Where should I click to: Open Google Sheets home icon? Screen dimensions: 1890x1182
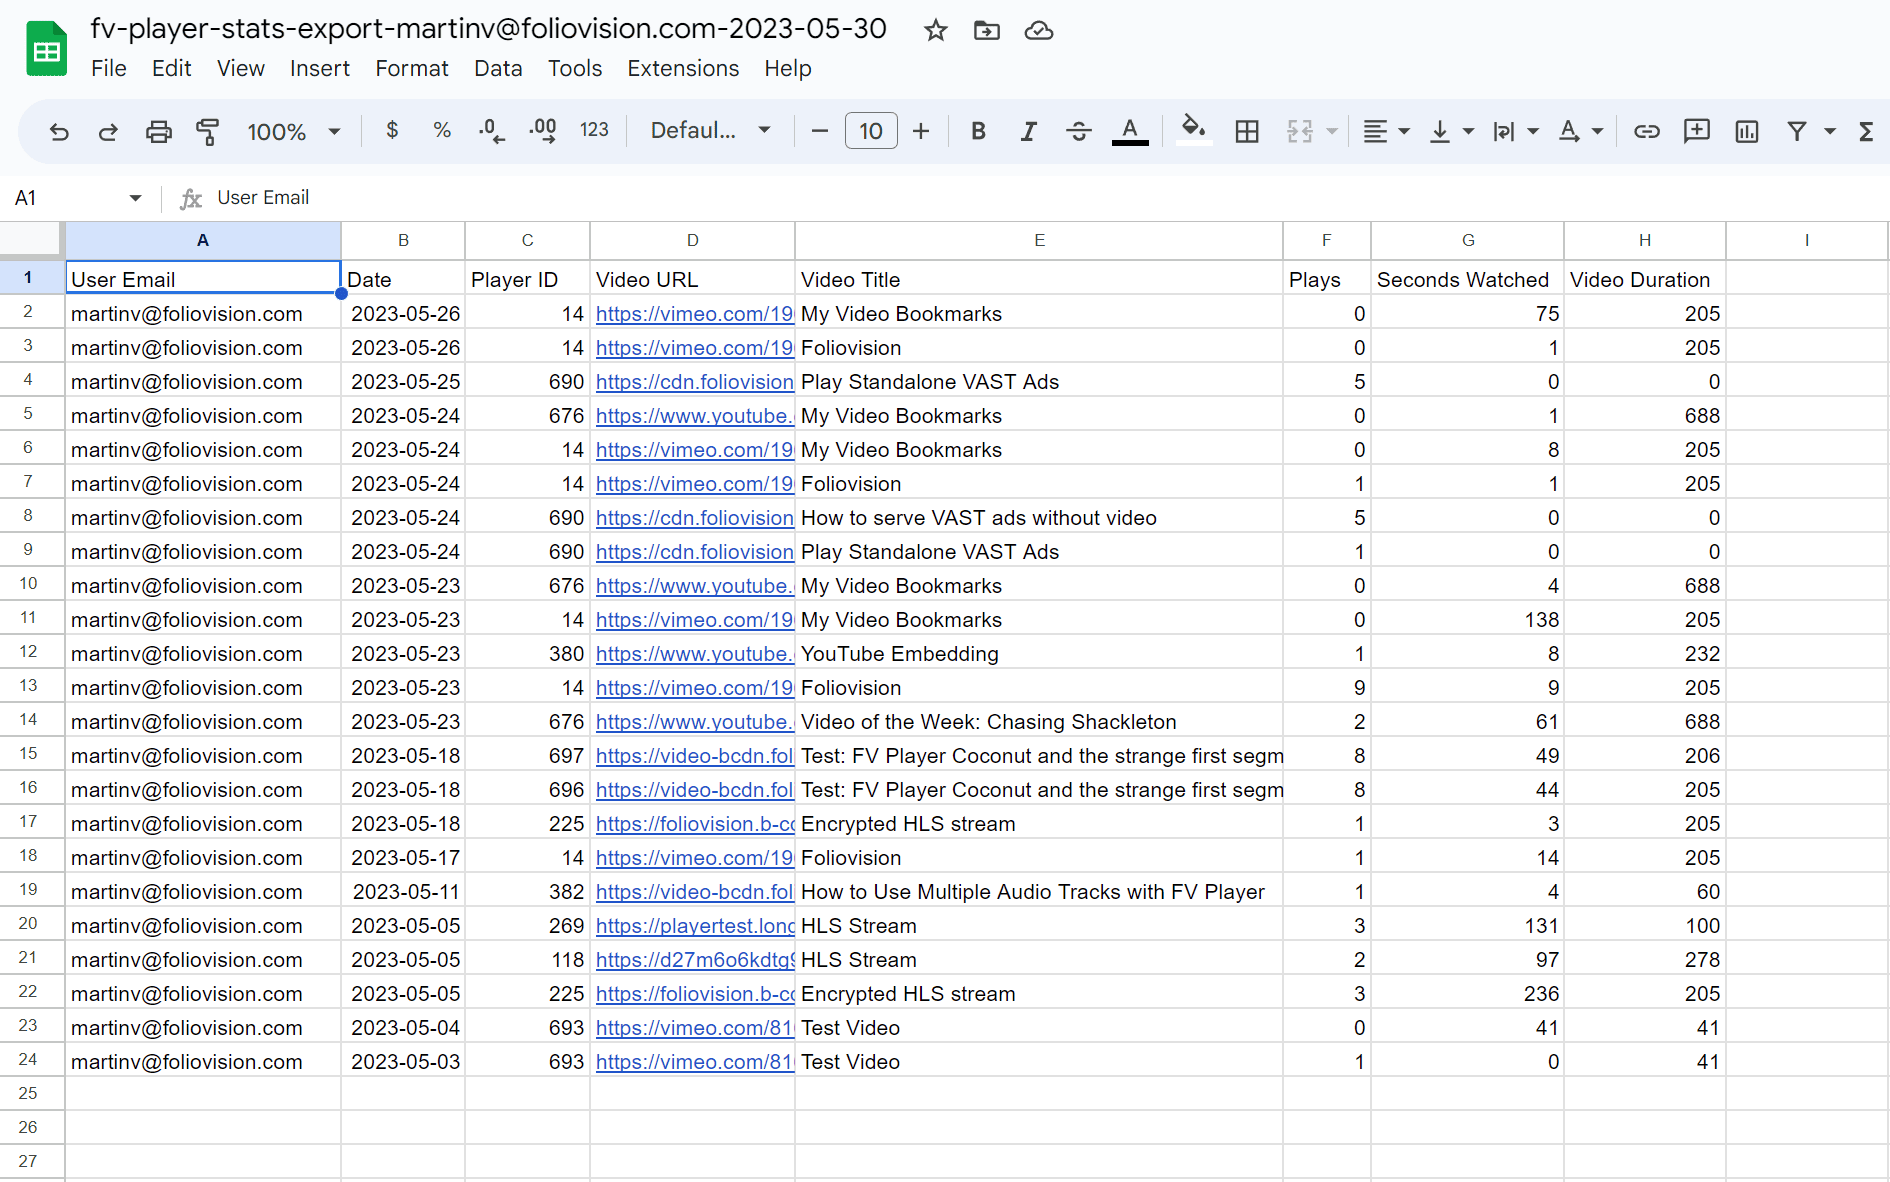47,48
